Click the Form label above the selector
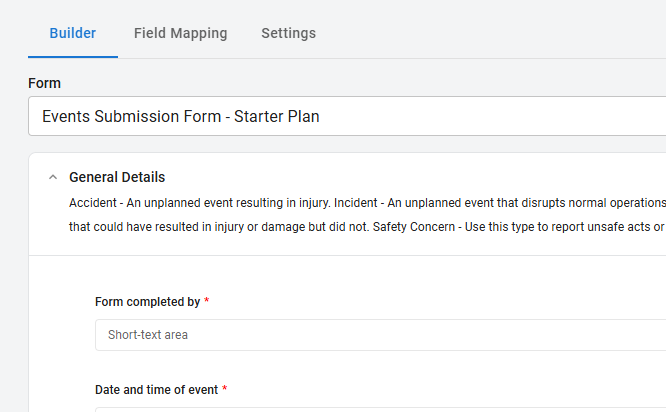 point(44,83)
